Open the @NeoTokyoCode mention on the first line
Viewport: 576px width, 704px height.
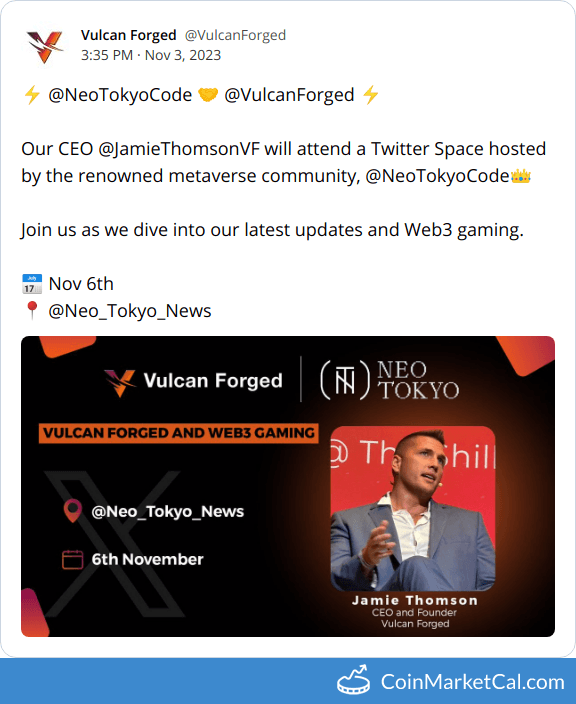pyautogui.click(x=120, y=95)
